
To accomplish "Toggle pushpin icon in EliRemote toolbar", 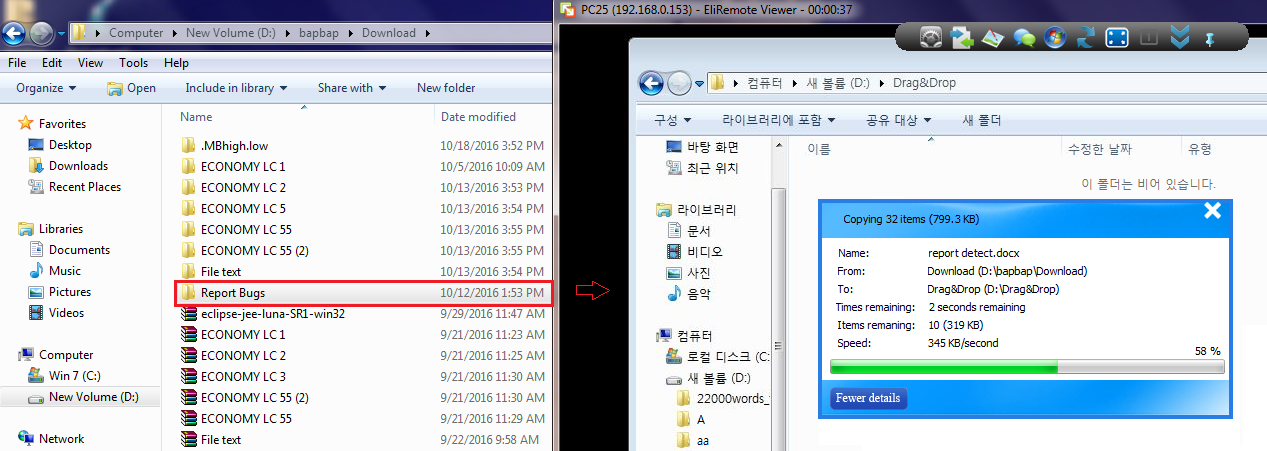I will [1210, 38].
